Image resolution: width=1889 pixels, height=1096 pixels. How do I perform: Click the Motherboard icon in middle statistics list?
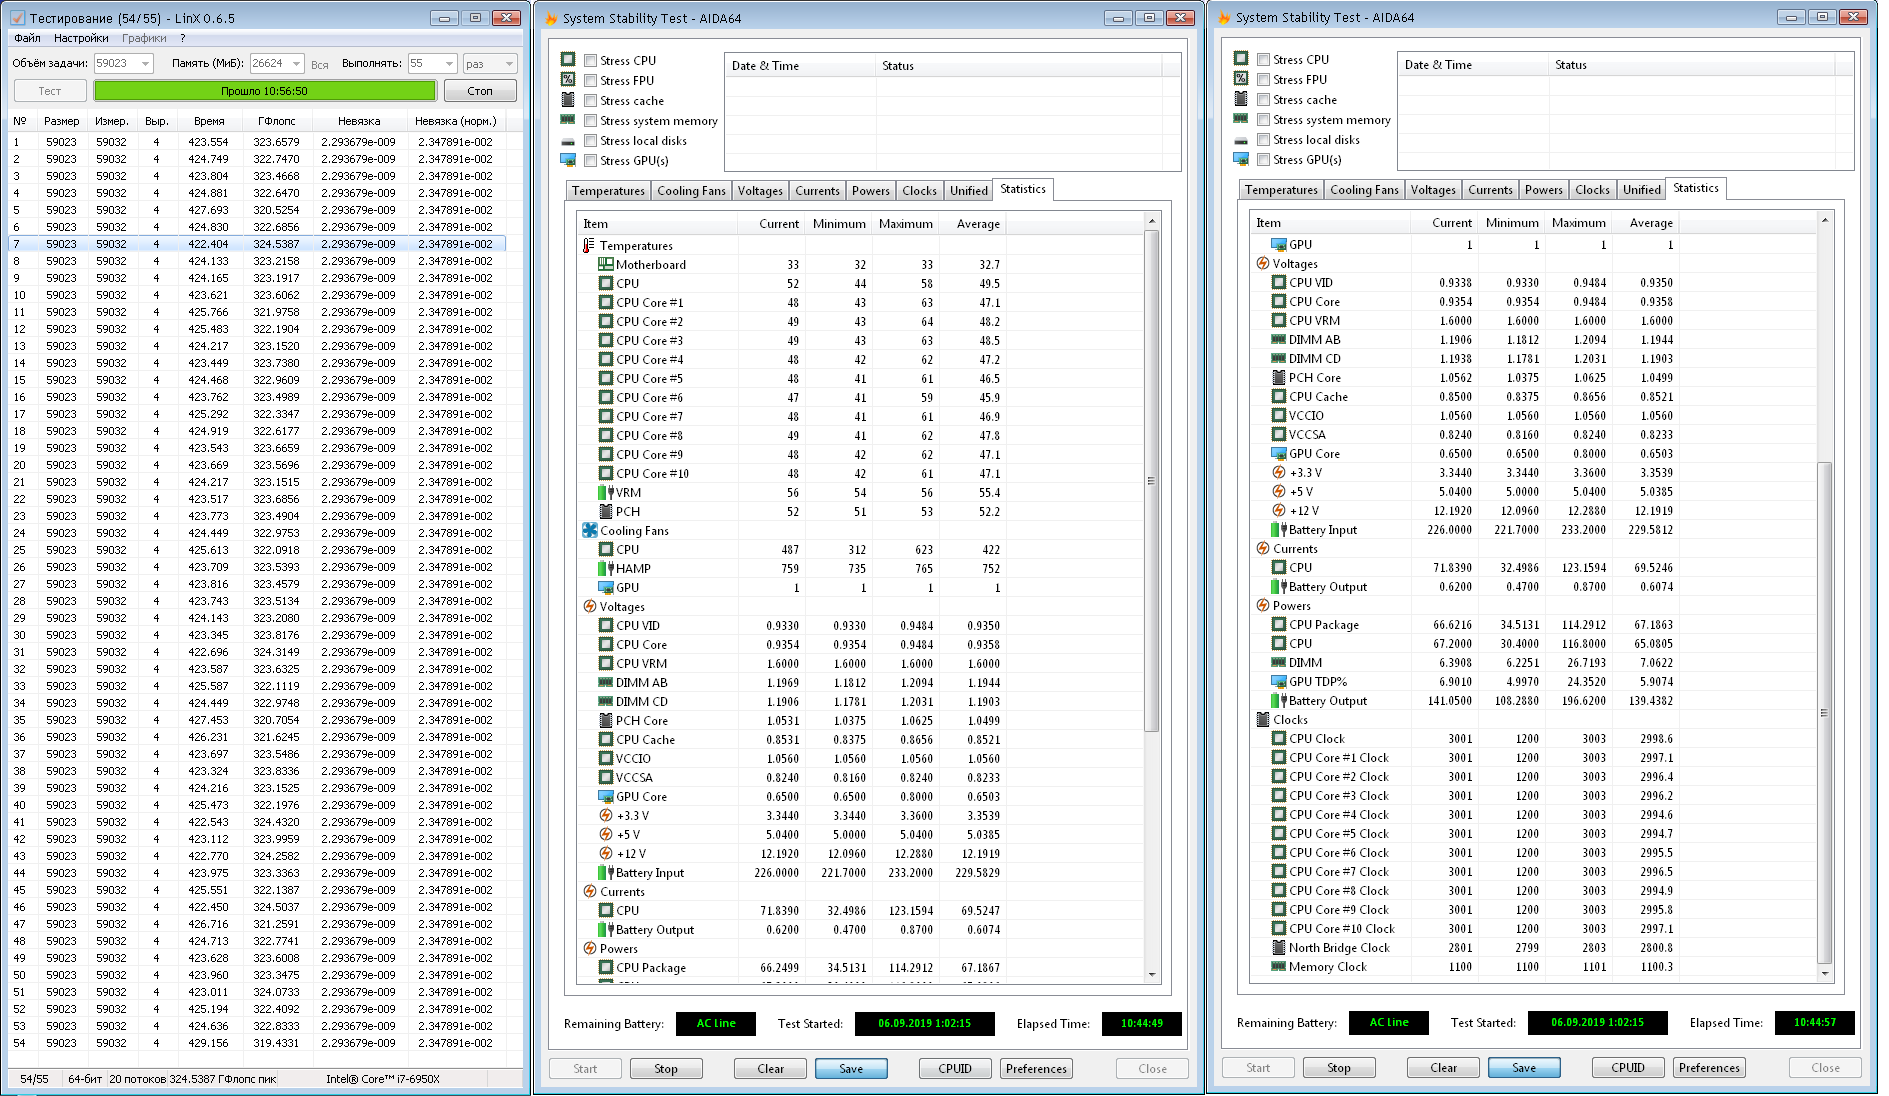click(605, 265)
